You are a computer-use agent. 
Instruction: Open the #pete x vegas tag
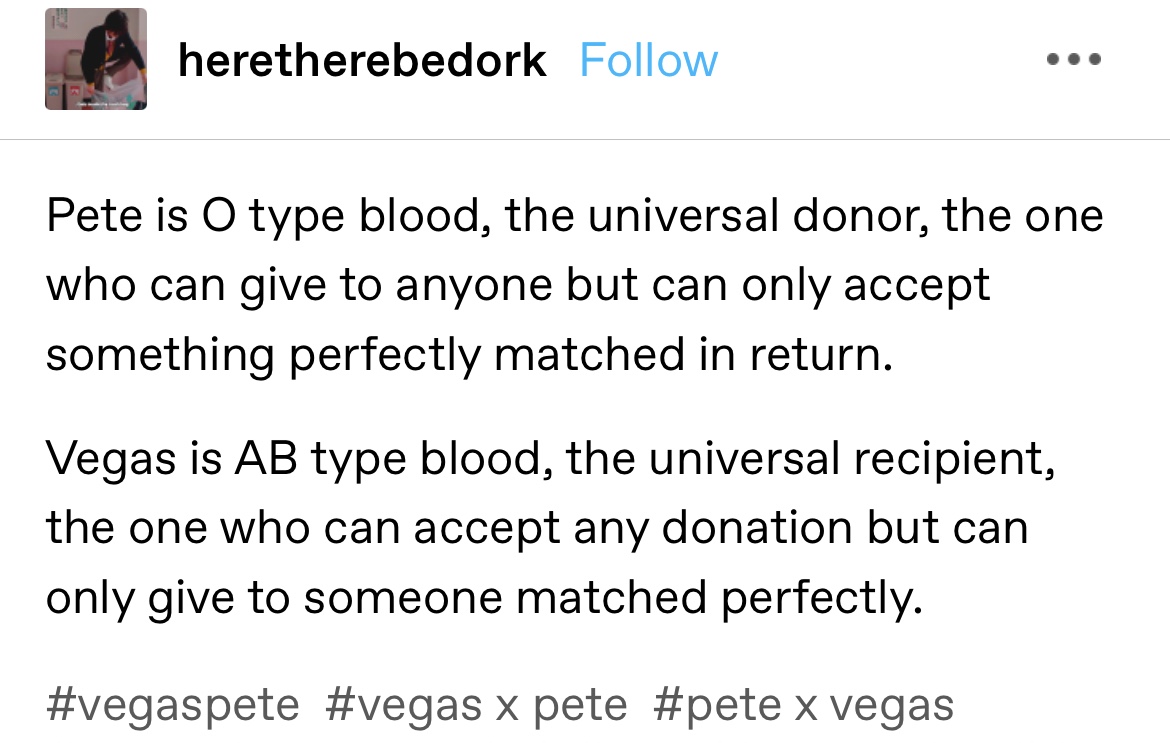(803, 705)
